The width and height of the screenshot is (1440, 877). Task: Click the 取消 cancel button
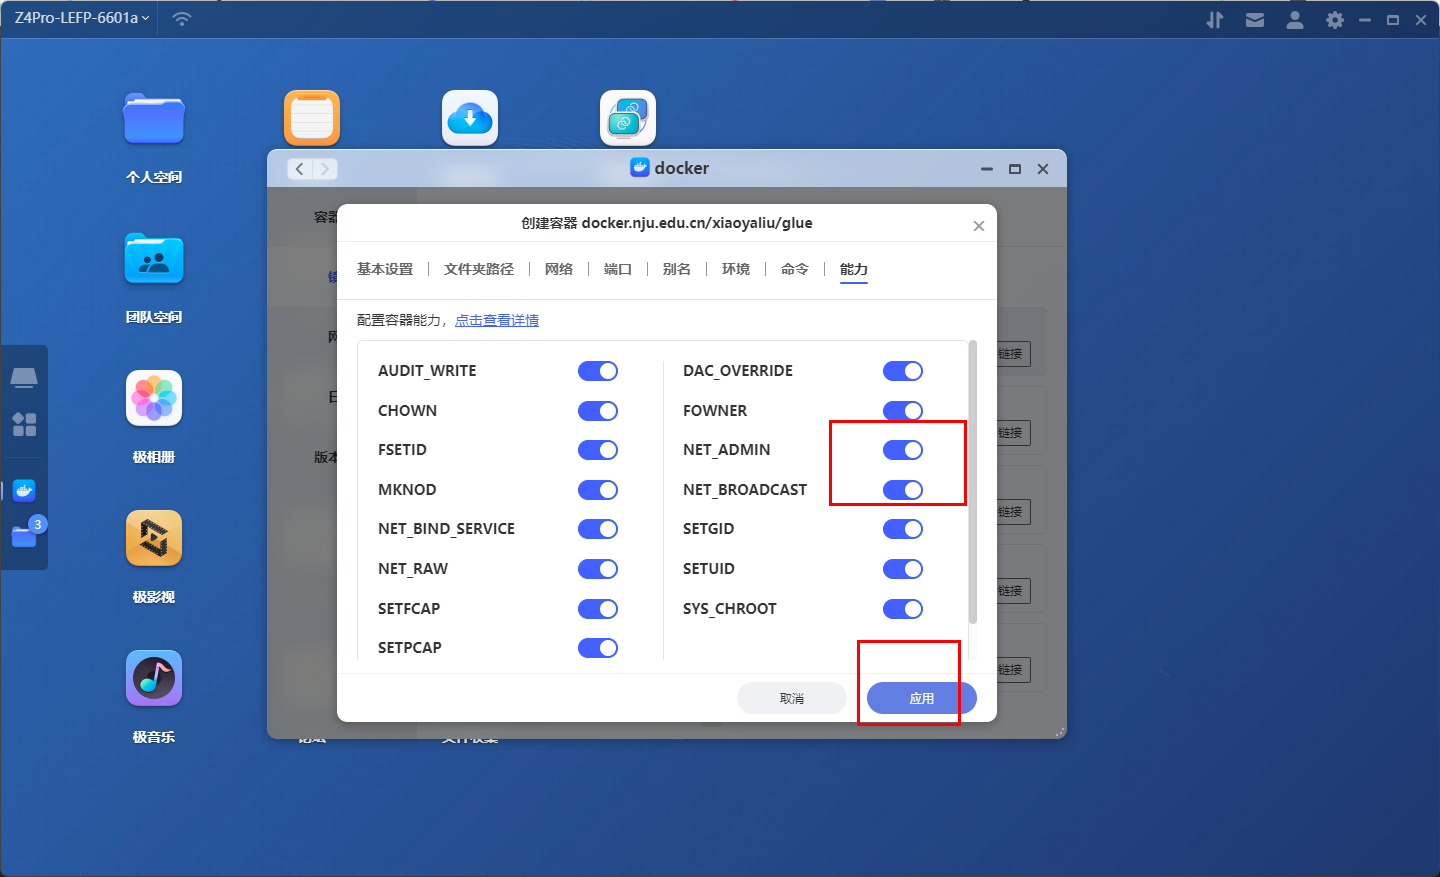tap(791, 698)
